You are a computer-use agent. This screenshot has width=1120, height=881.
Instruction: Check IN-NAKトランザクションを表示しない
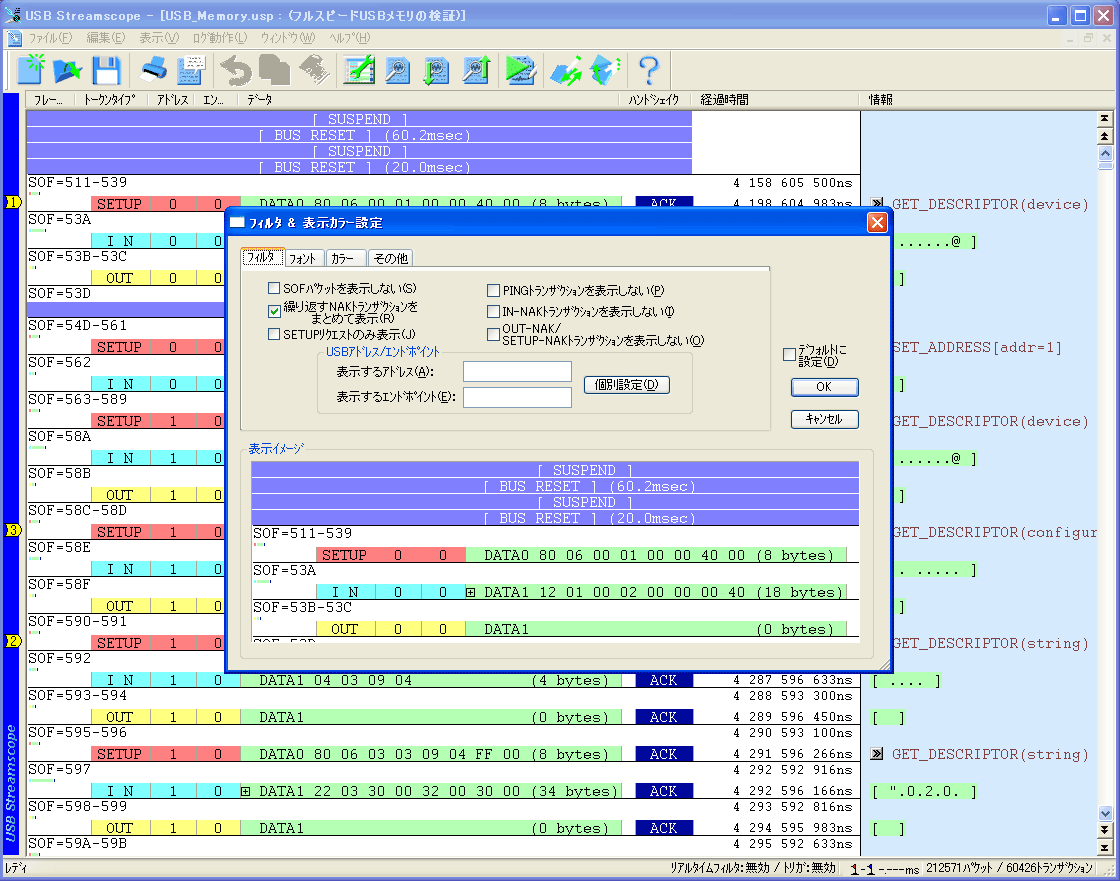coord(493,312)
